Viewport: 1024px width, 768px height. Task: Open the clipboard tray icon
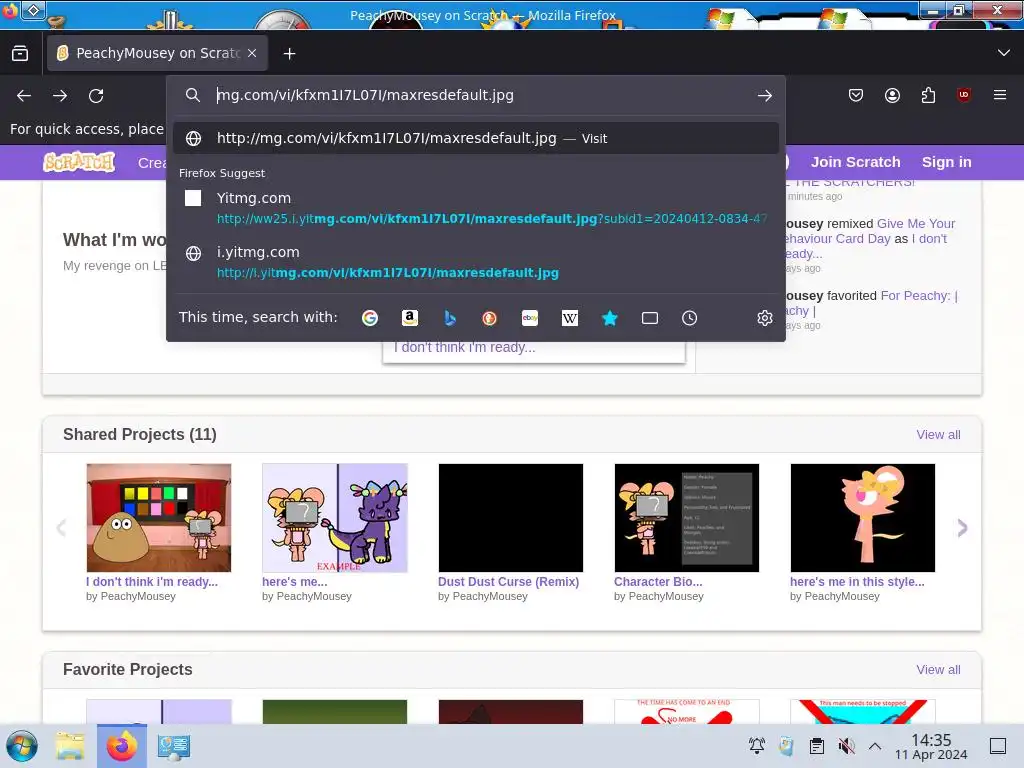816,746
